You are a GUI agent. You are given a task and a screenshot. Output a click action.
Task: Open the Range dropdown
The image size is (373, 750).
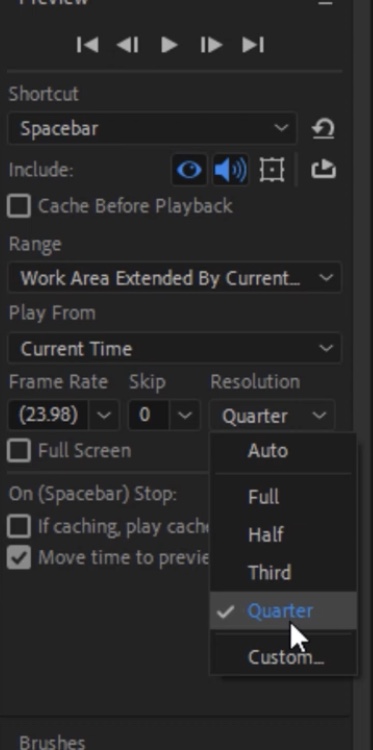[175, 278]
